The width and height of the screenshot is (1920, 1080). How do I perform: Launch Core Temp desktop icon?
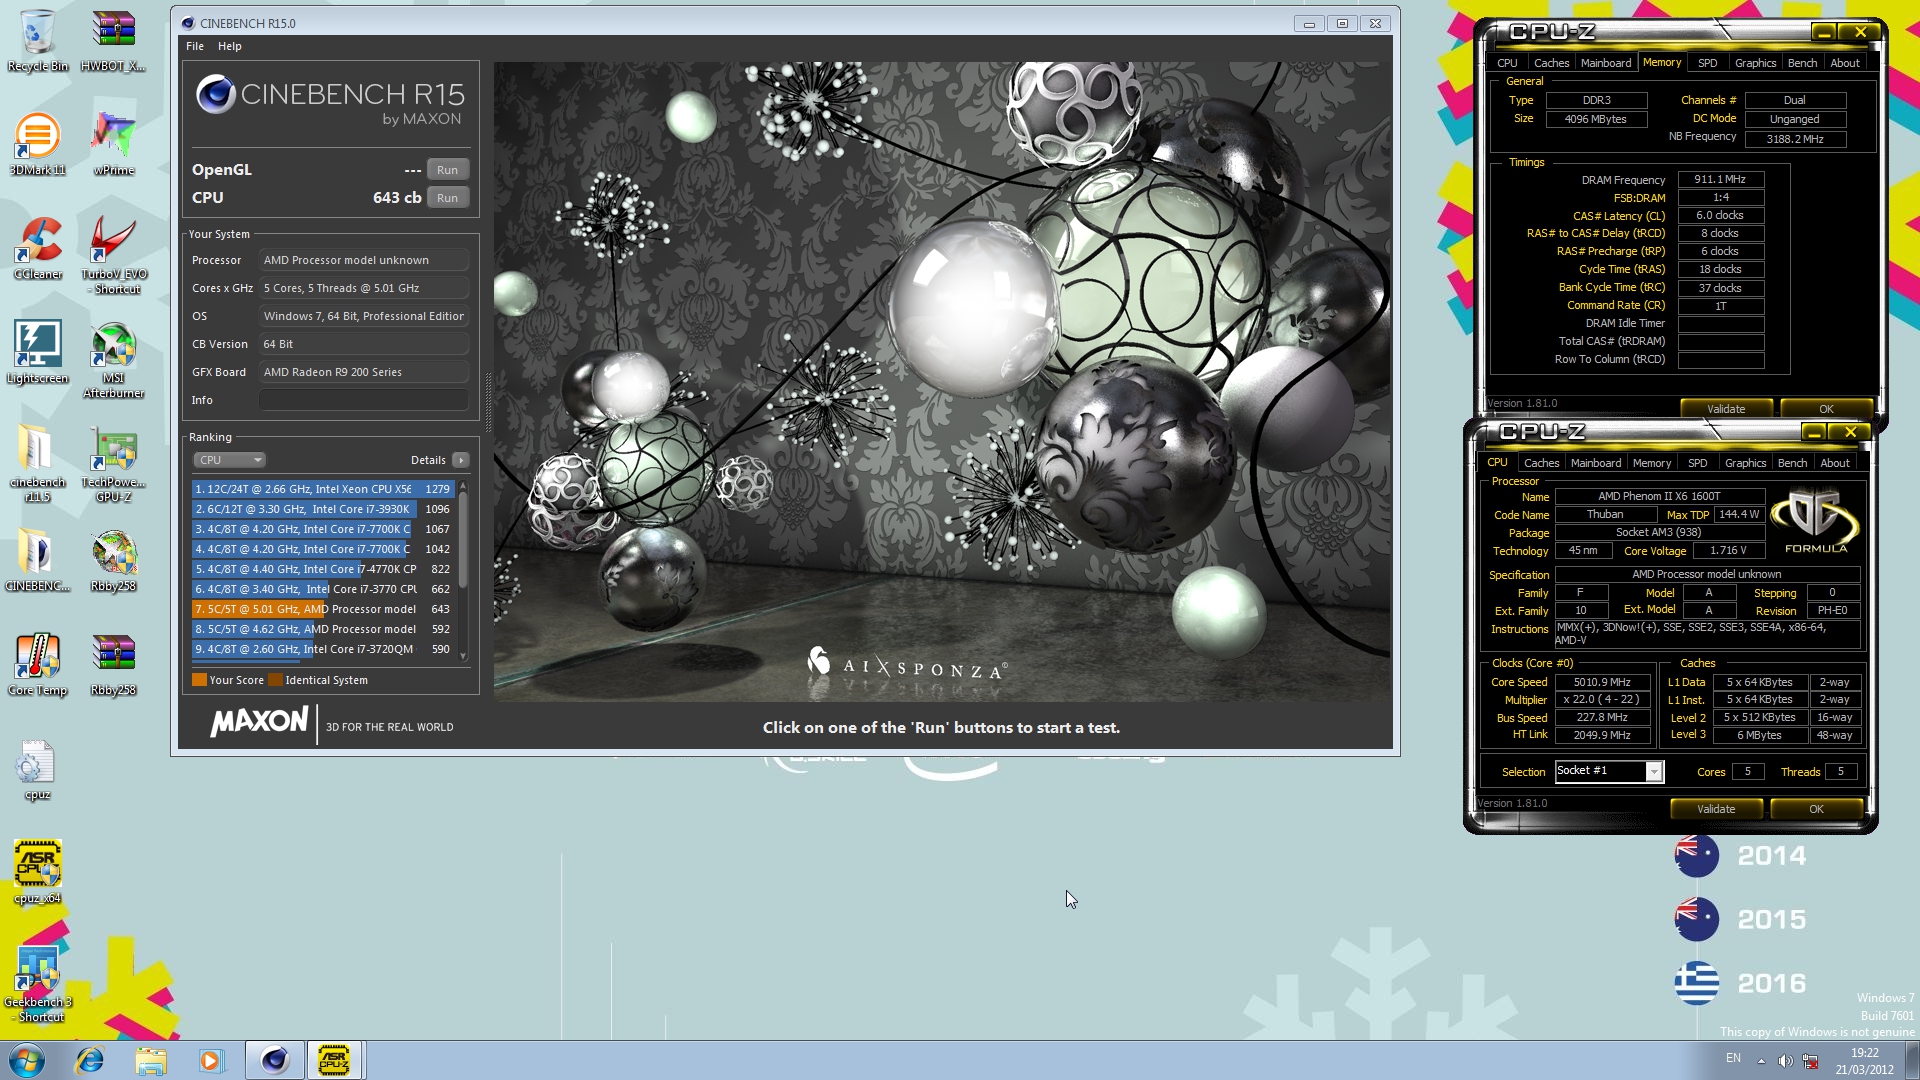click(x=37, y=664)
